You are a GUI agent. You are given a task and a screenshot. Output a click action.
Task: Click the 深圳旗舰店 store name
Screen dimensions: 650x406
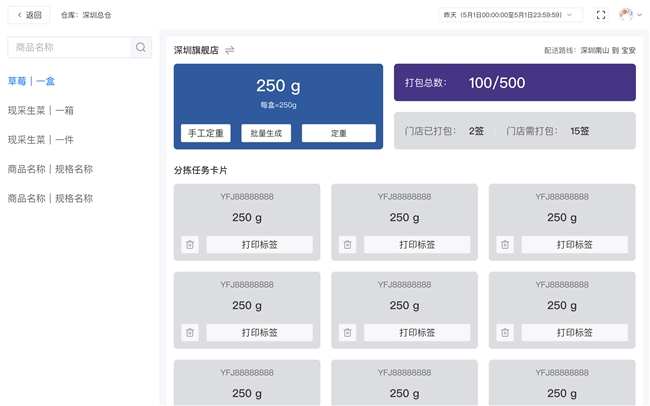tap(196, 50)
